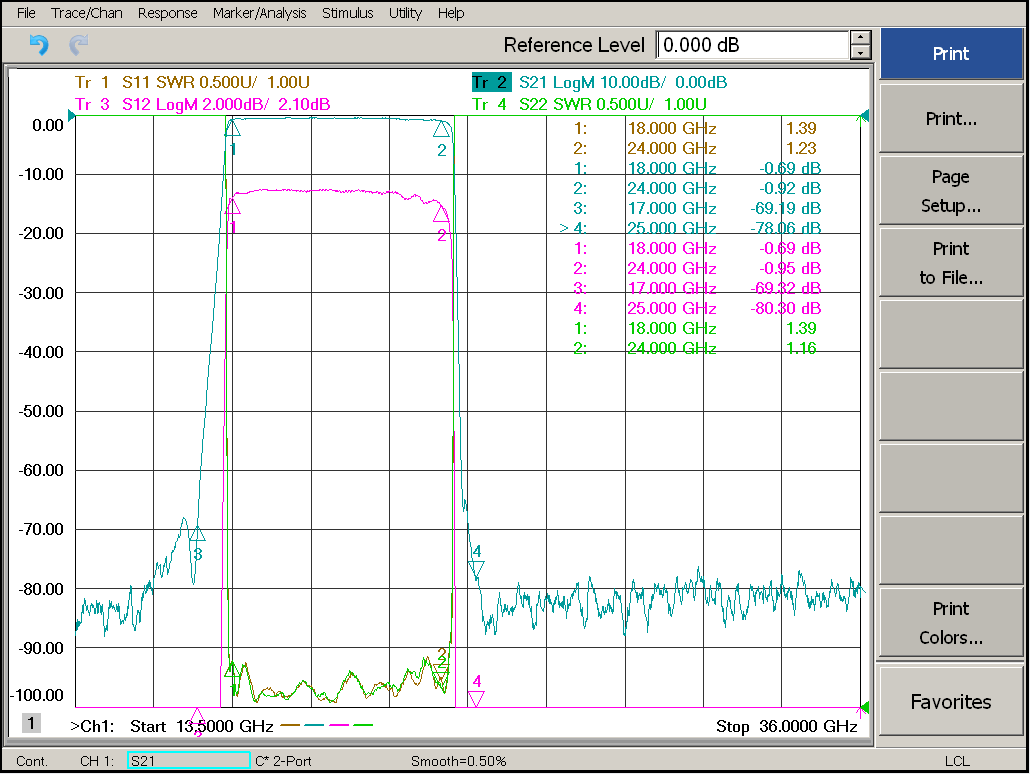
Task: Open the Stimulus menu
Action: point(347,13)
